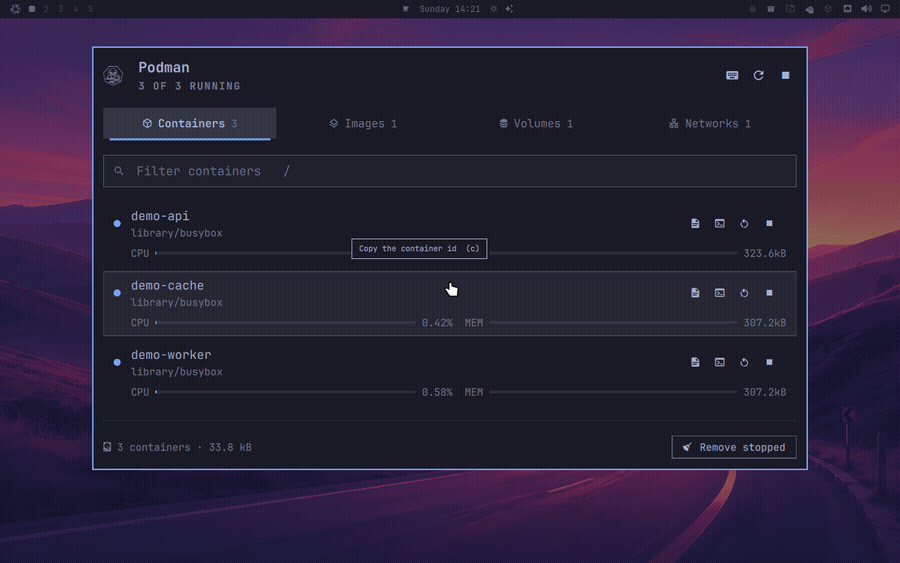Click the MEM usage bar of demo-cache
The width and height of the screenshot is (900, 563).
pyautogui.click(x=613, y=323)
